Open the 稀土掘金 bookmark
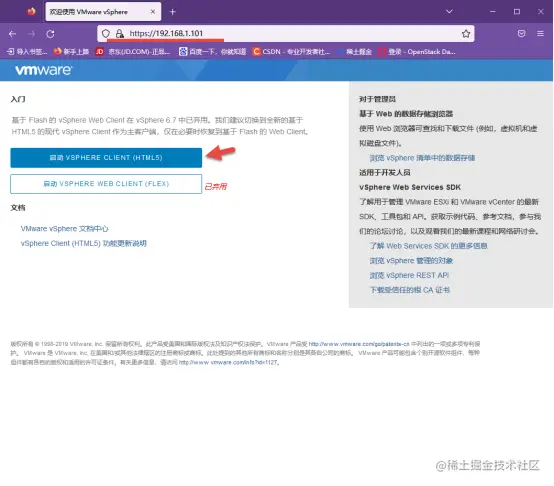Image resolution: width=554 pixels, height=486 pixels. click(354, 52)
